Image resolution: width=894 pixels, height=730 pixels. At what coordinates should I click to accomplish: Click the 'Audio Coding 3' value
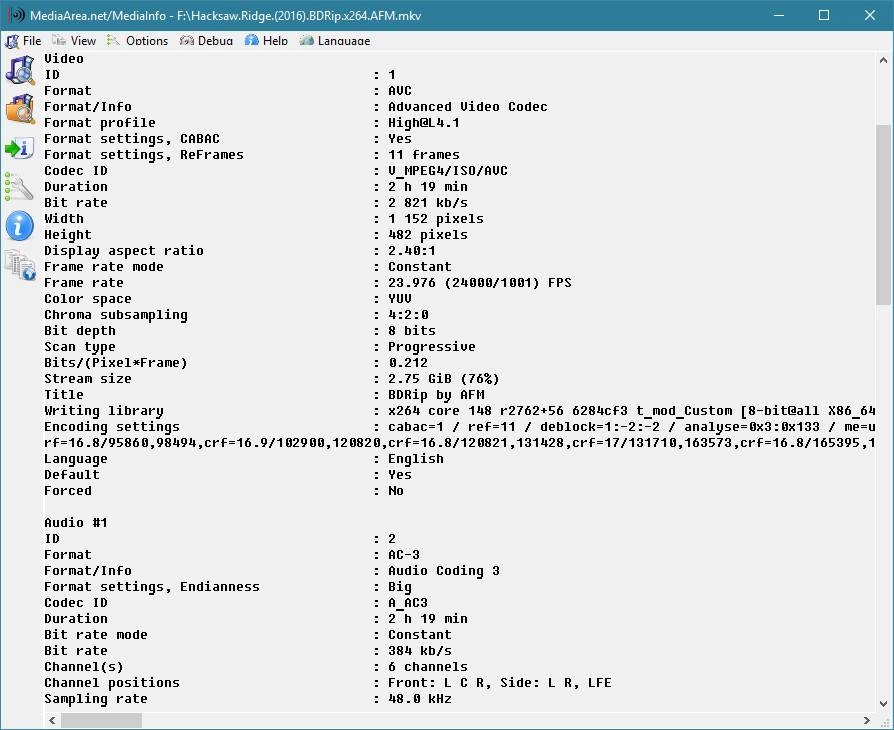[x=444, y=571]
